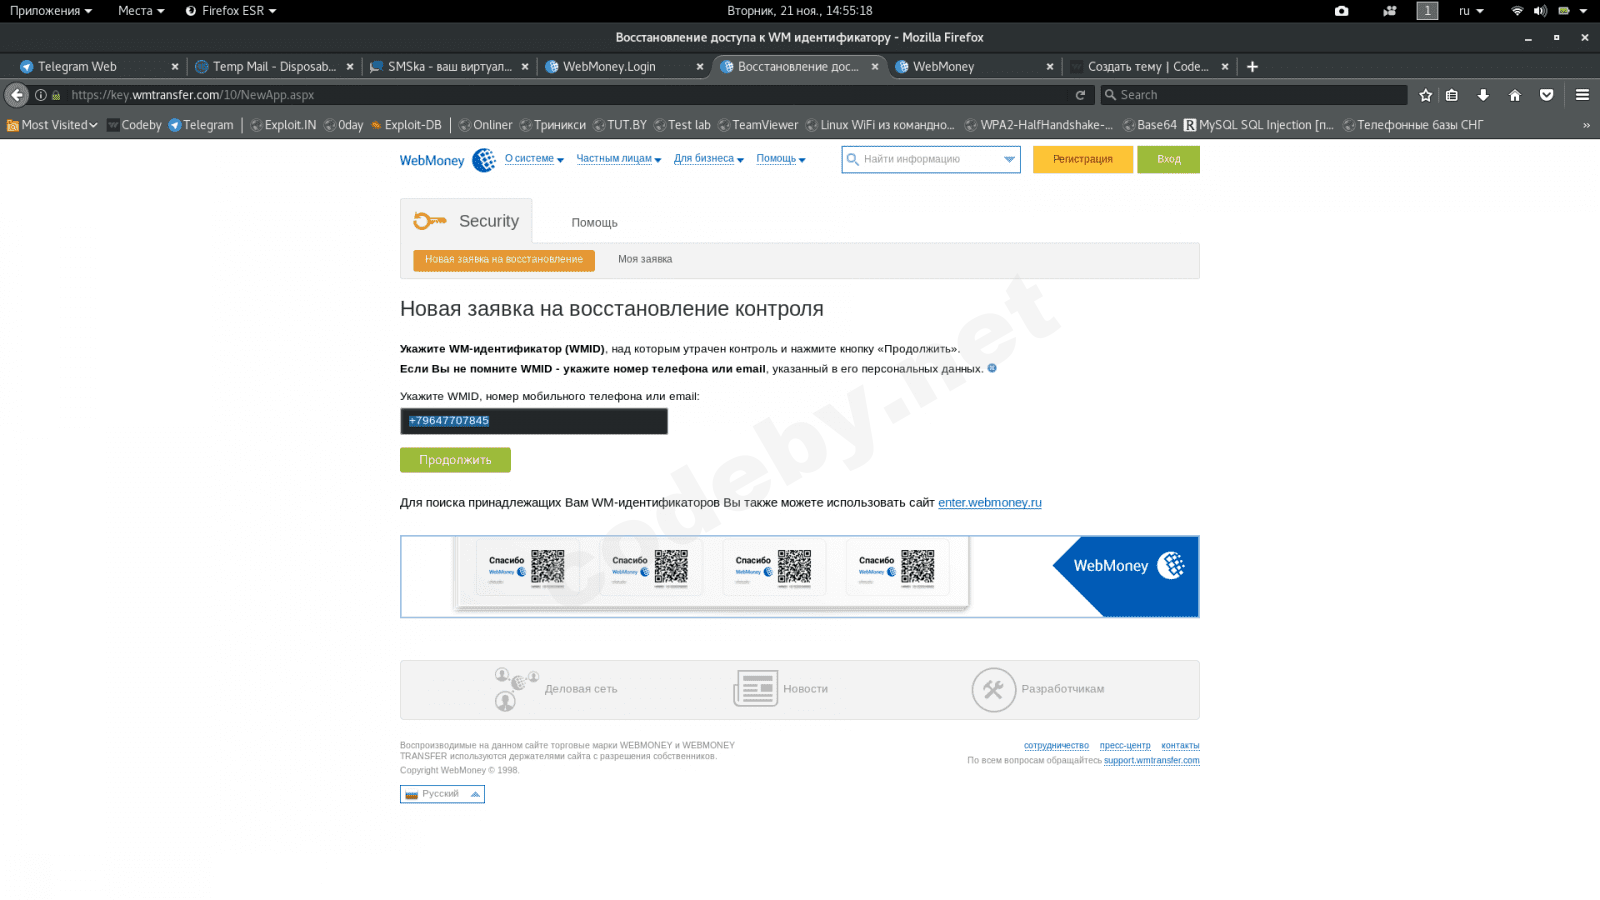Open the Firefox hamburger menu

coord(1582,95)
